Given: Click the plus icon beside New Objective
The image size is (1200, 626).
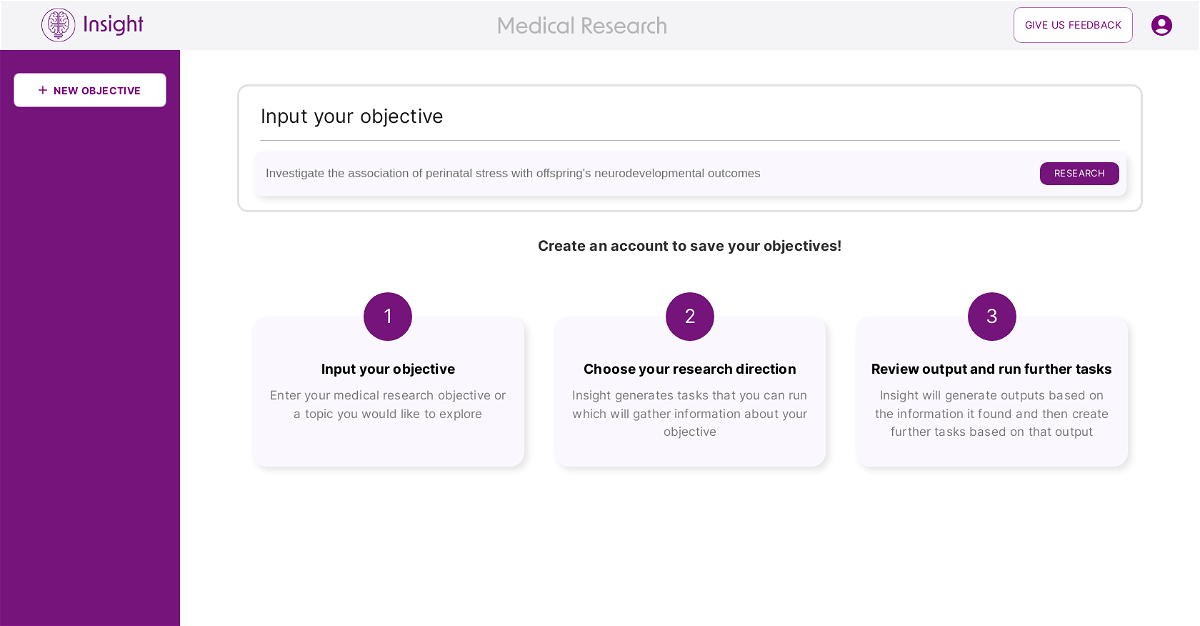Looking at the screenshot, I should pyautogui.click(x=43, y=90).
